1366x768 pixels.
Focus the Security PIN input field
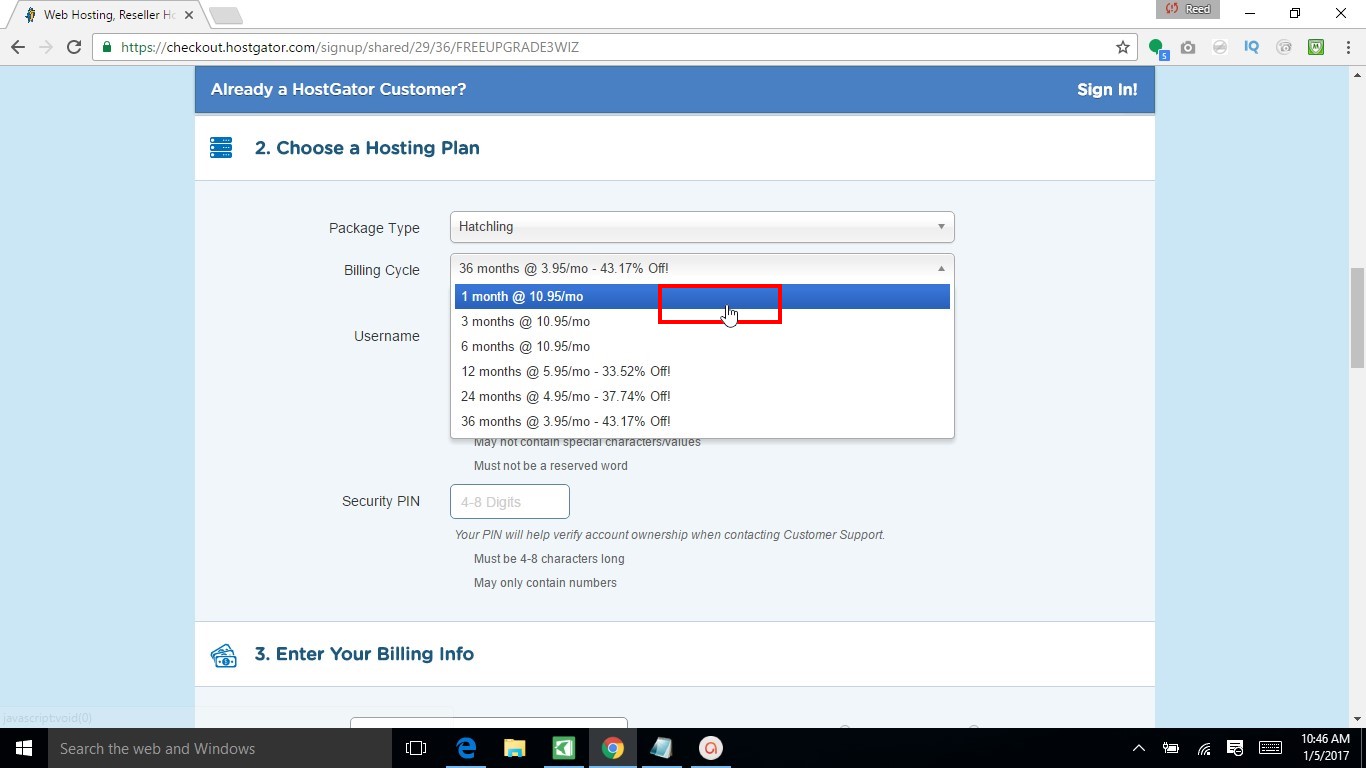[x=510, y=501]
